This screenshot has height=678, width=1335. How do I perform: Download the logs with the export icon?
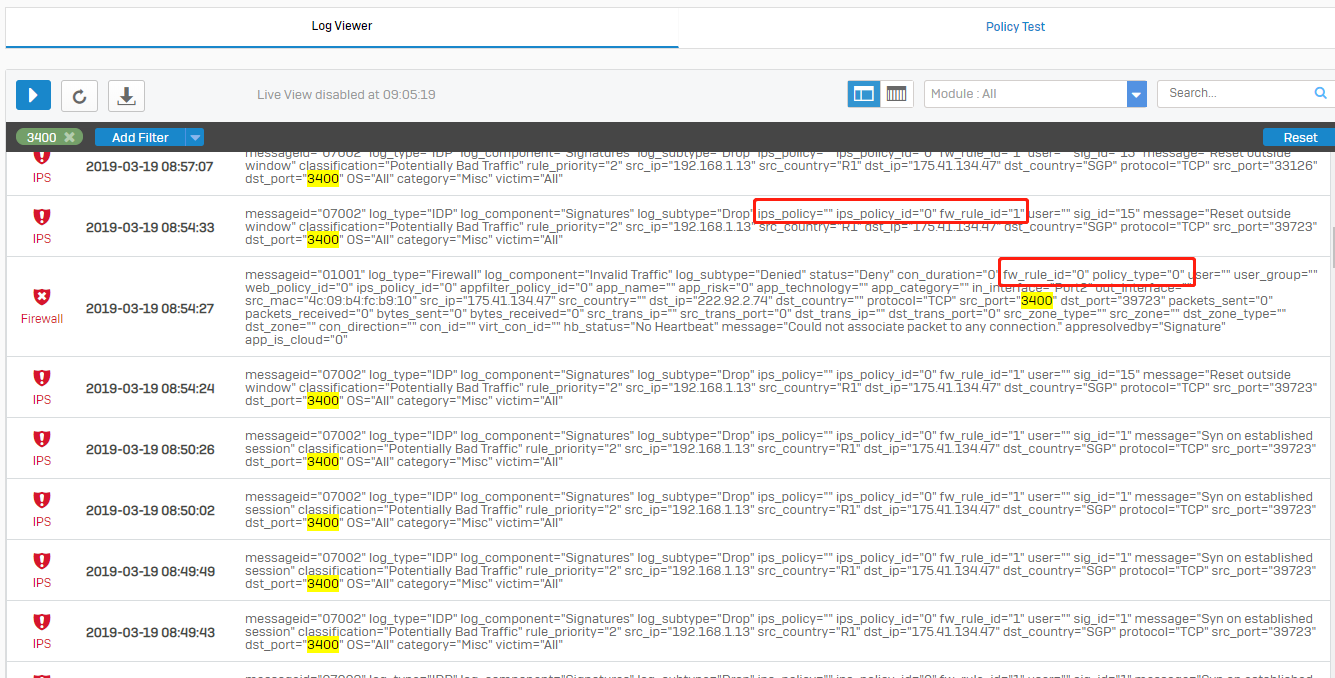[x=126, y=95]
